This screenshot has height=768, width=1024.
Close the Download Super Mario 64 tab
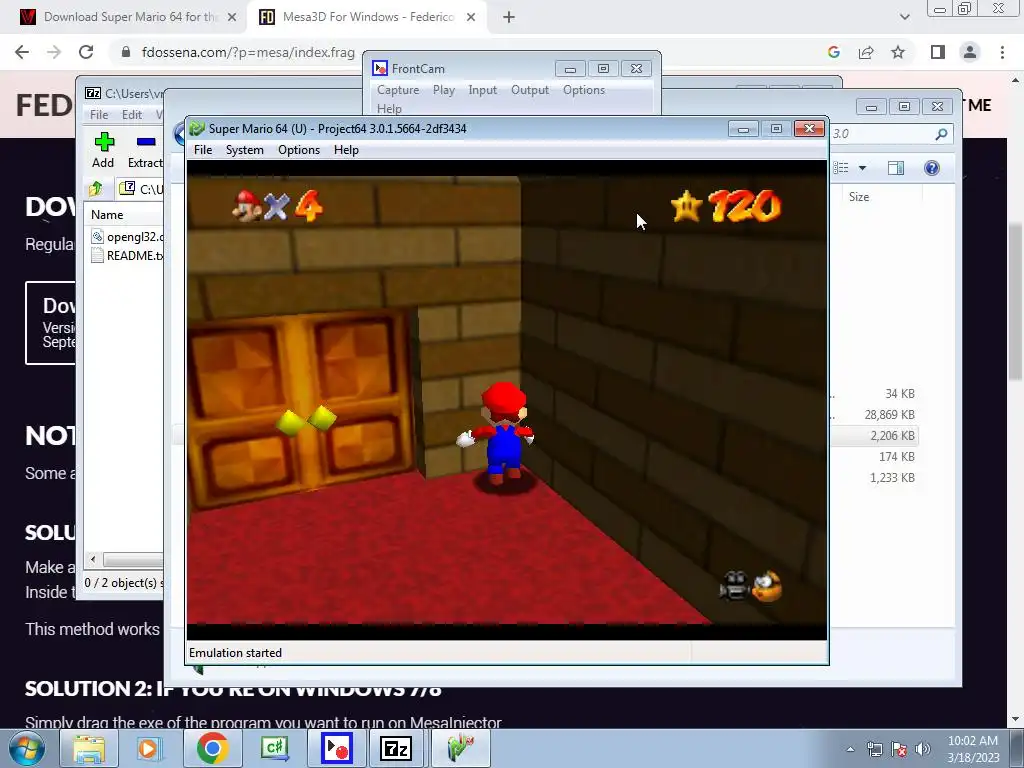(x=232, y=18)
